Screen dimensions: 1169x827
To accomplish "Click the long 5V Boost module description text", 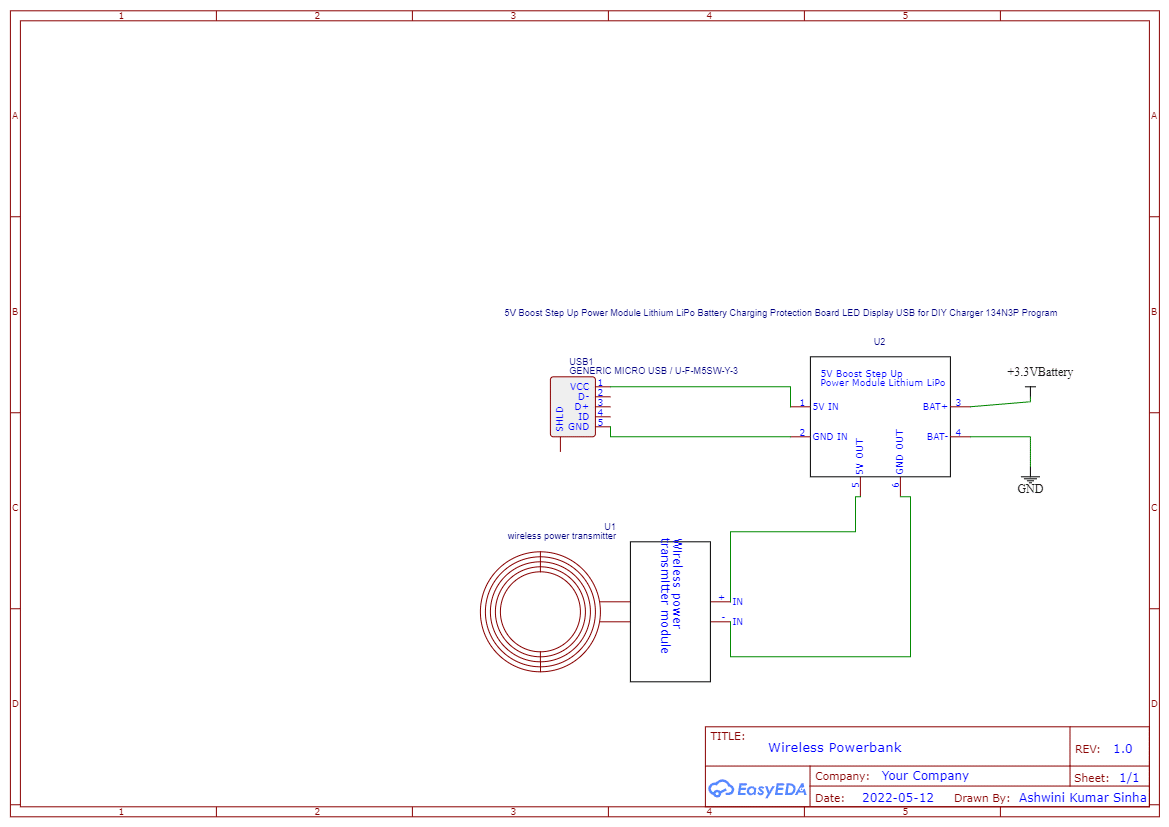I will point(780,313).
